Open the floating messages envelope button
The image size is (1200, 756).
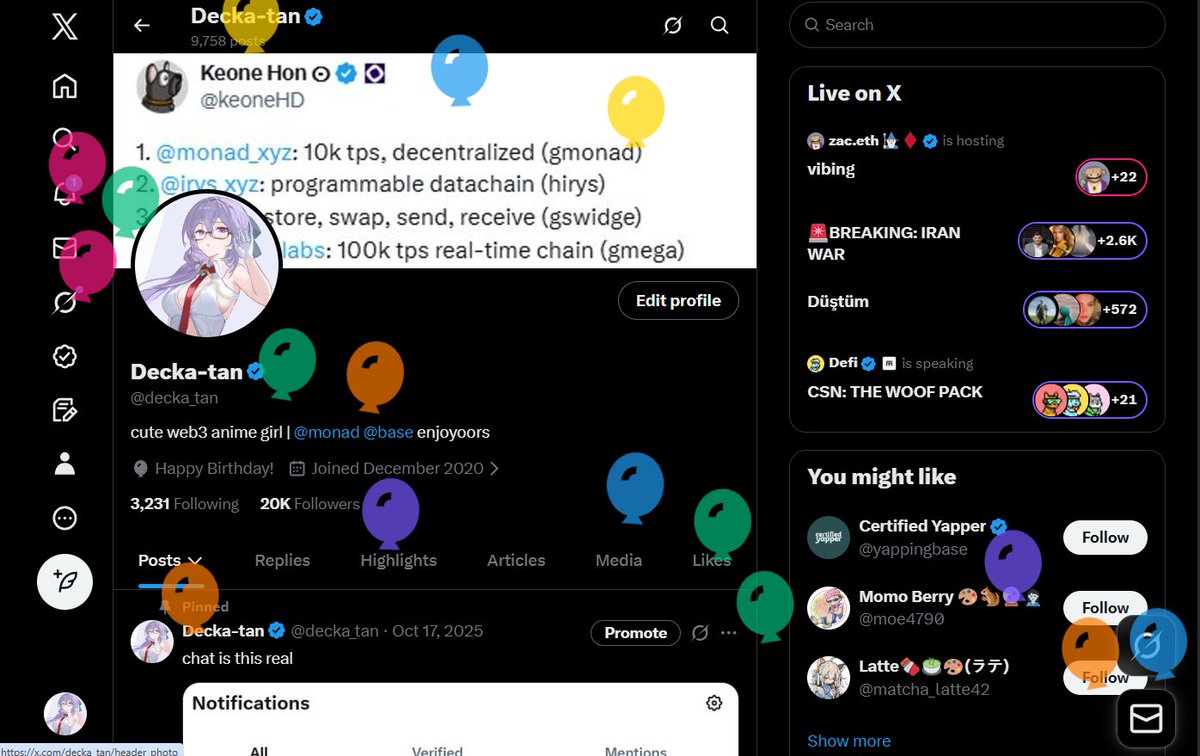[1146, 719]
